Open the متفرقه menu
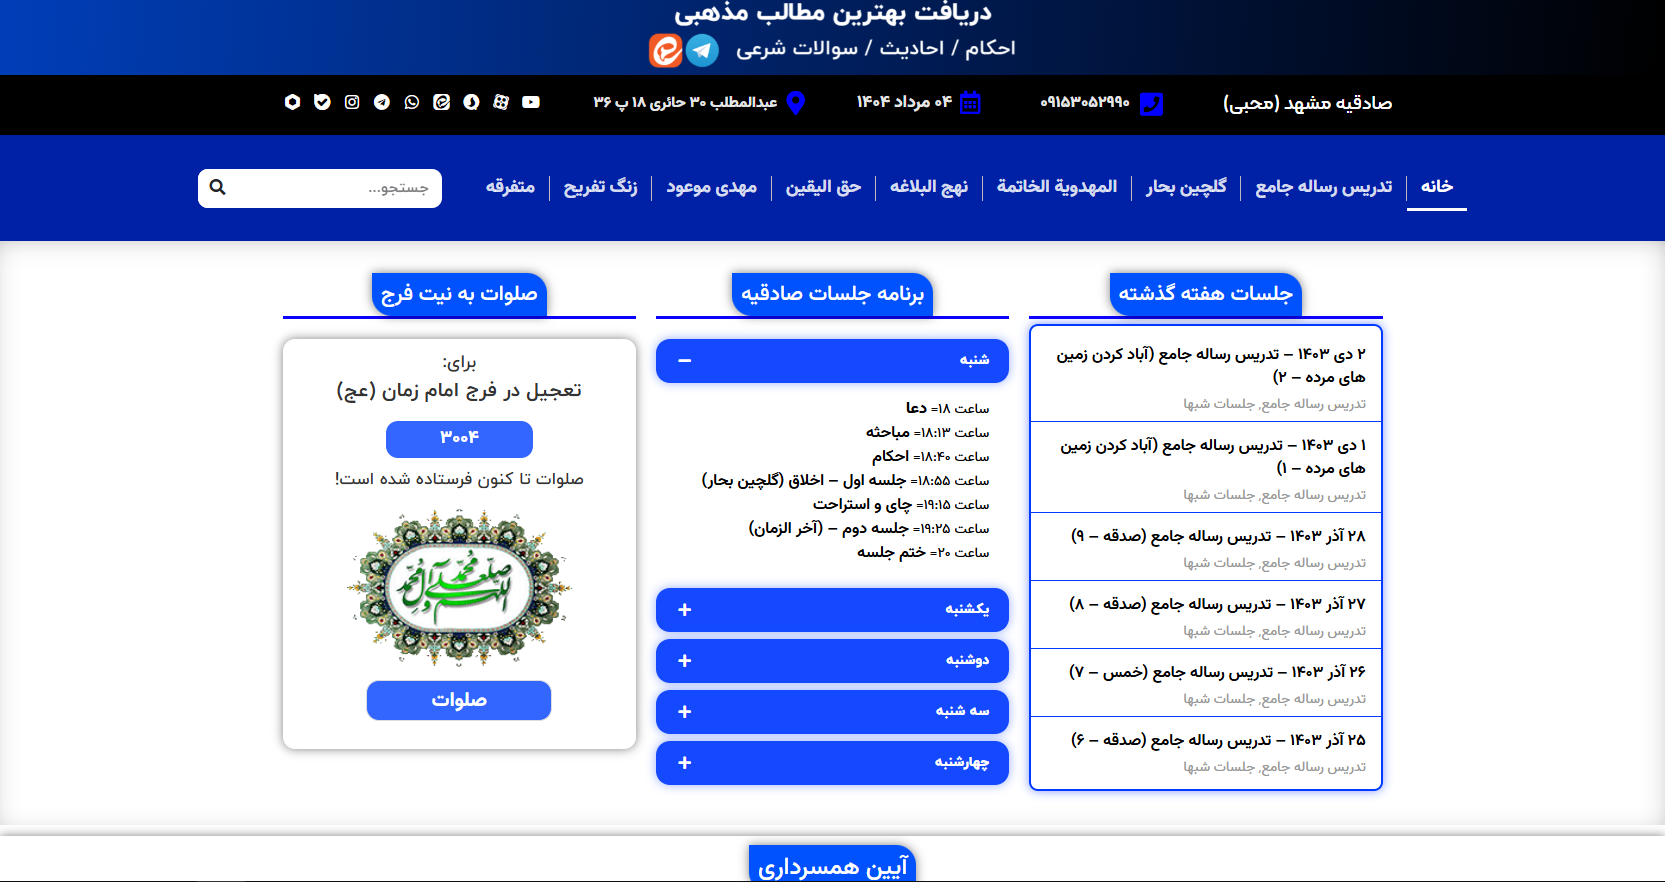This screenshot has width=1665, height=882. pyautogui.click(x=510, y=187)
